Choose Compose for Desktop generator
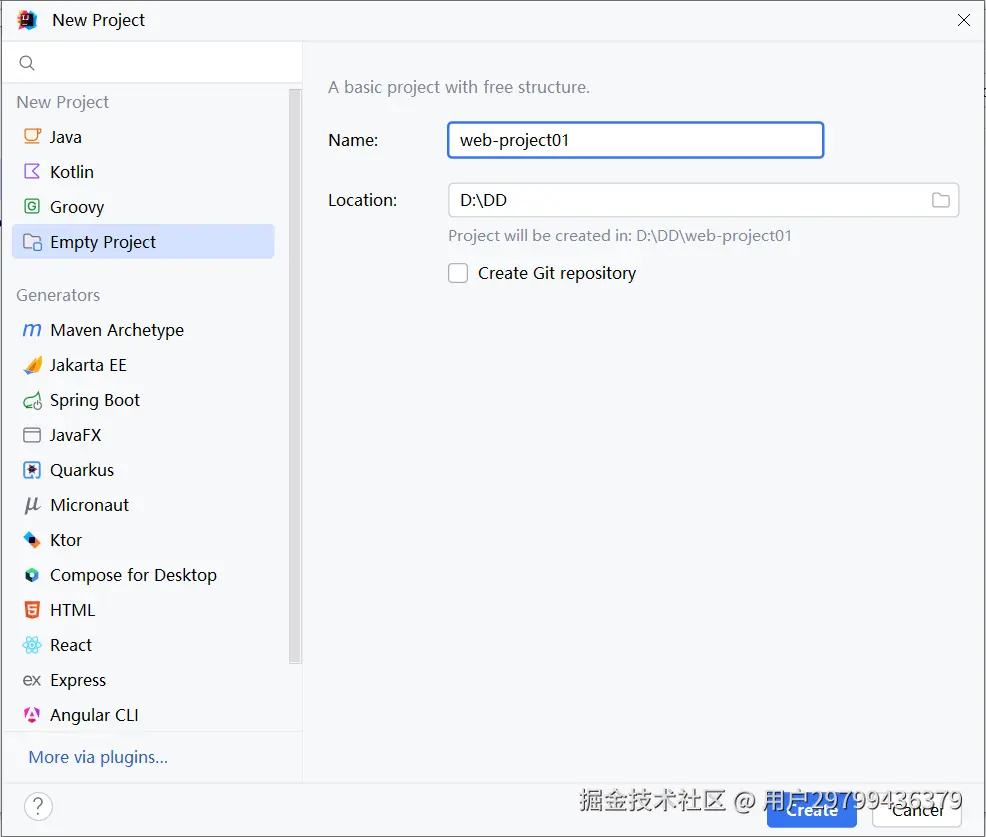This screenshot has width=986, height=837. [x=143, y=575]
